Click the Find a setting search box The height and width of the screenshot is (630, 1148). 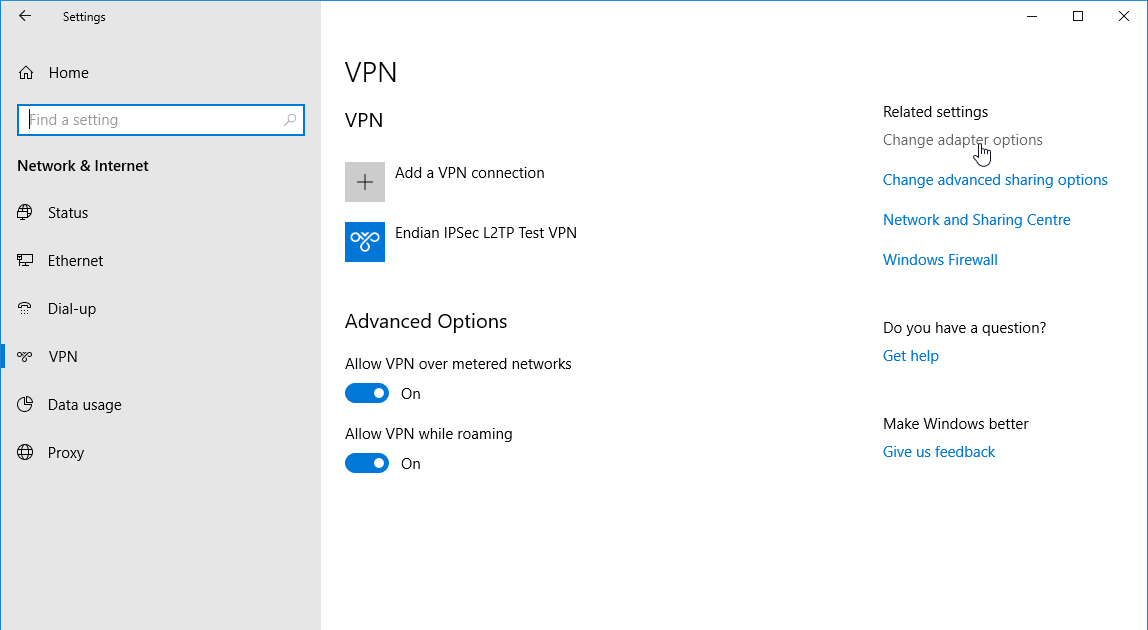point(160,120)
